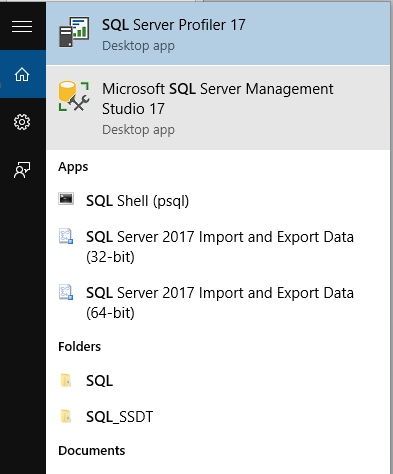This screenshot has height=474, width=393.
Task: Click the SQL folder icon
Action: tap(66, 380)
